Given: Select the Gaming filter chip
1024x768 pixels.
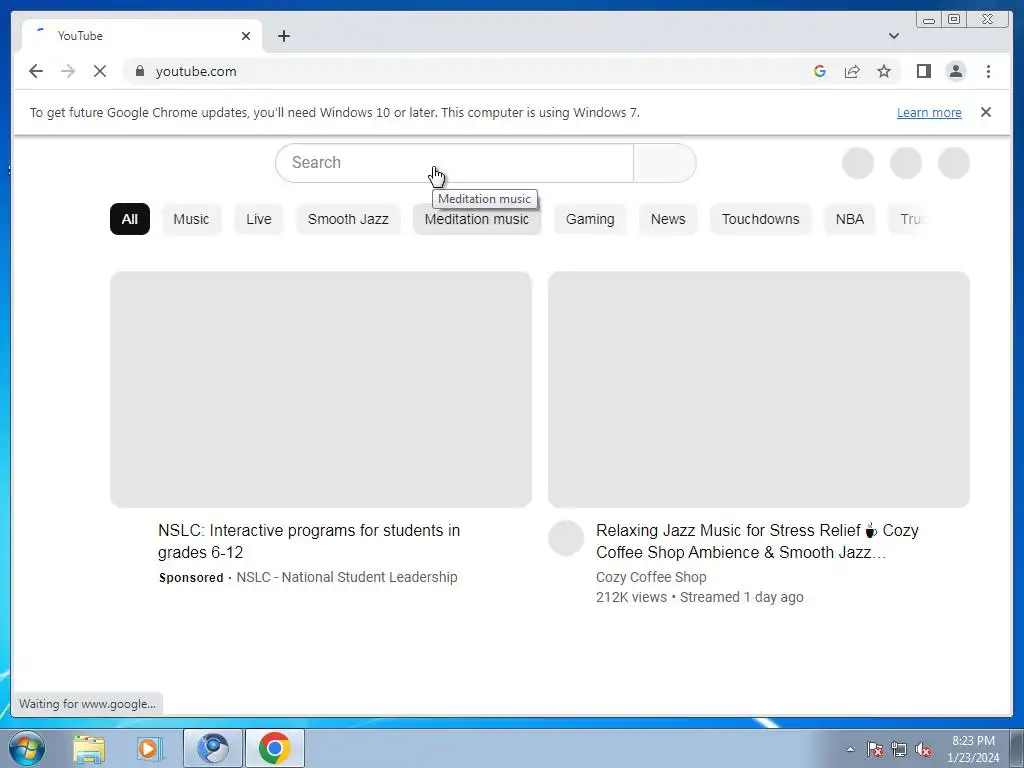Looking at the screenshot, I should (590, 219).
